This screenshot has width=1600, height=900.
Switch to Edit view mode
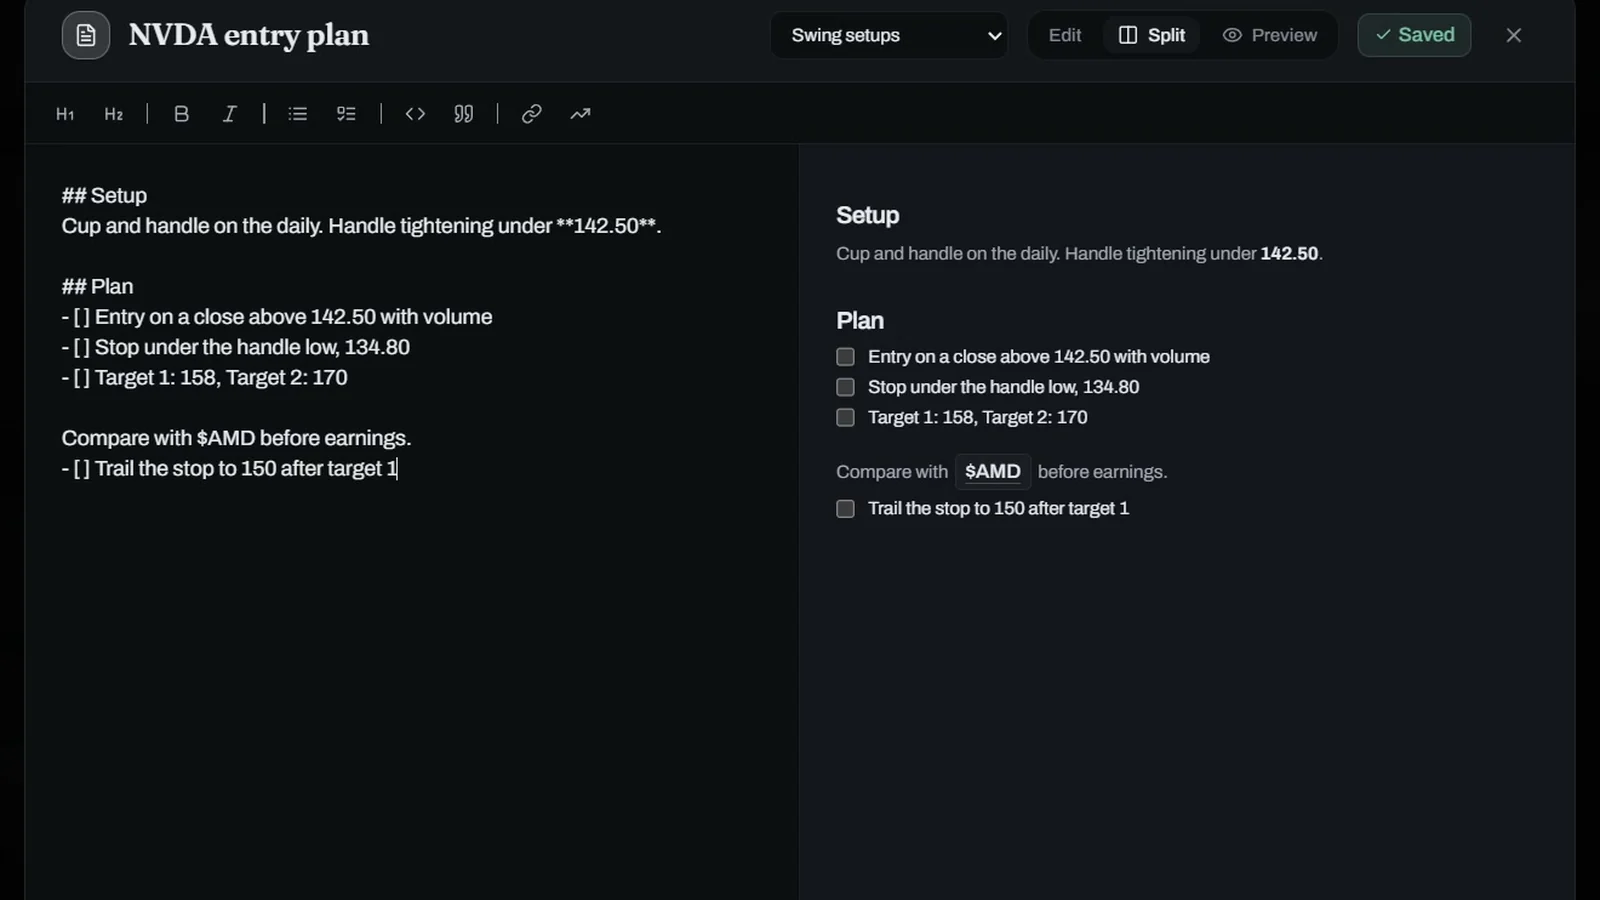1065,35
